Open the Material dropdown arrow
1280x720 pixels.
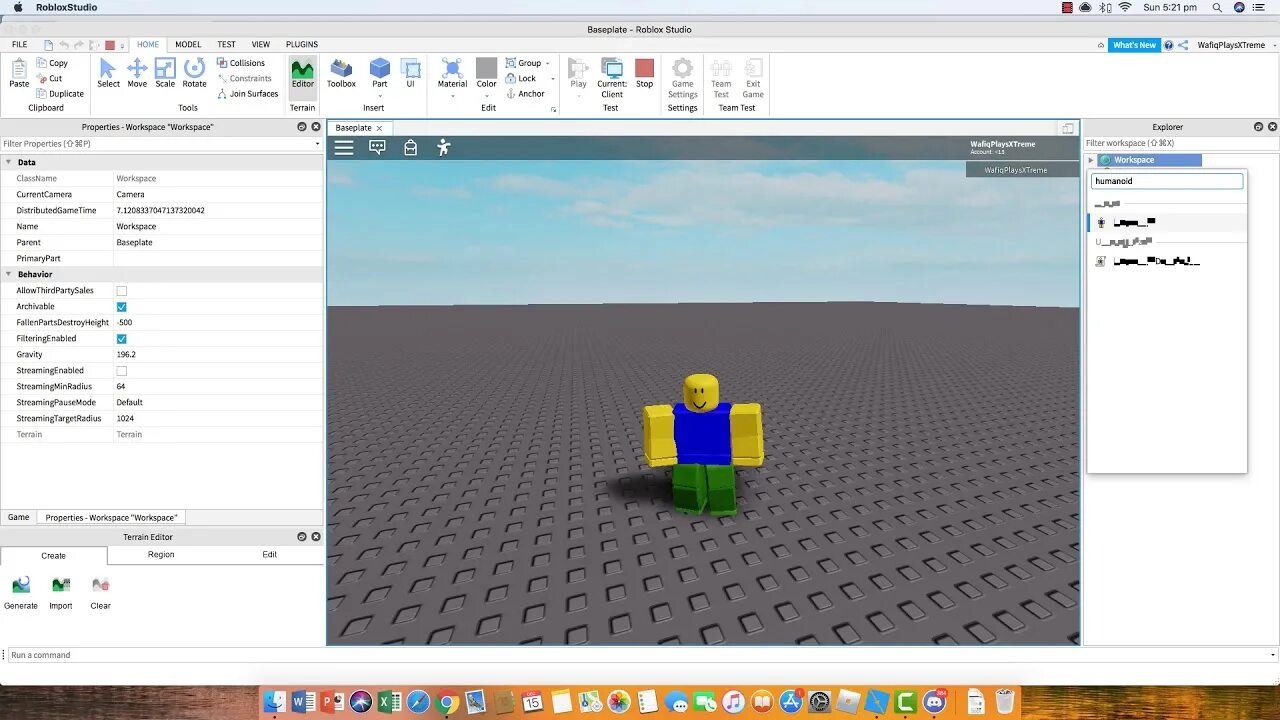[x=452, y=96]
